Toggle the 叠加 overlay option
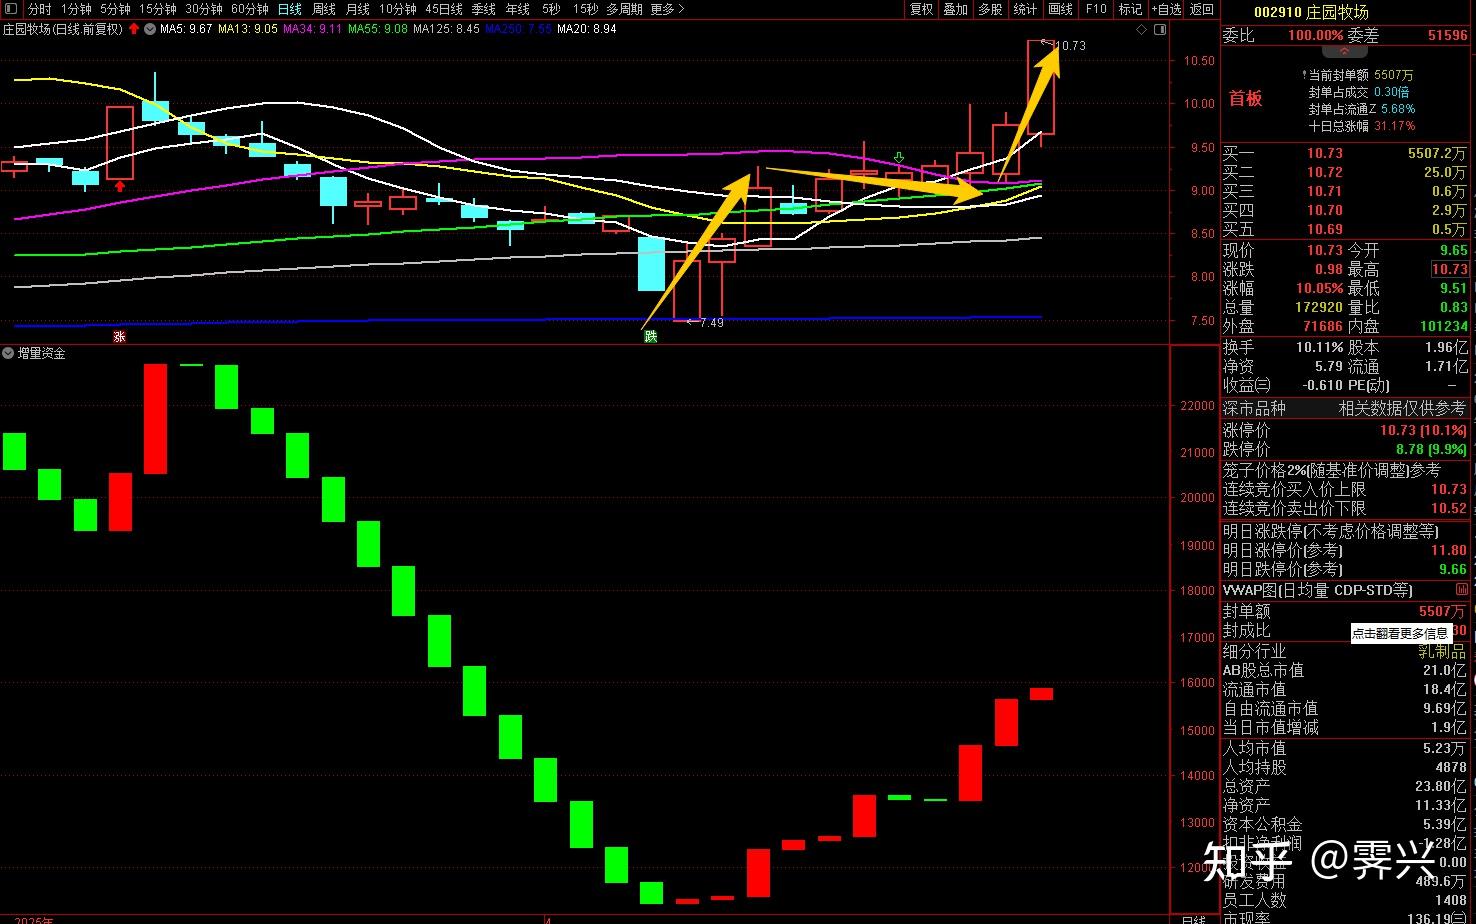Viewport: 1476px width, 924px height. tap(955, 9)
